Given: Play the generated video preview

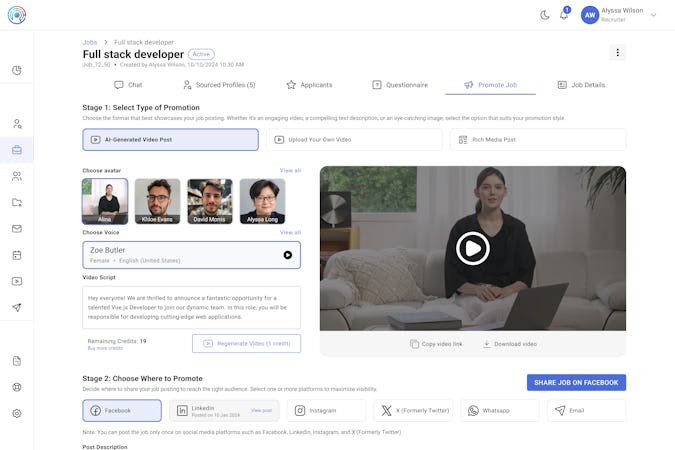Looking at the screenshot, I should pyautogui.click(x=473, y=248).
